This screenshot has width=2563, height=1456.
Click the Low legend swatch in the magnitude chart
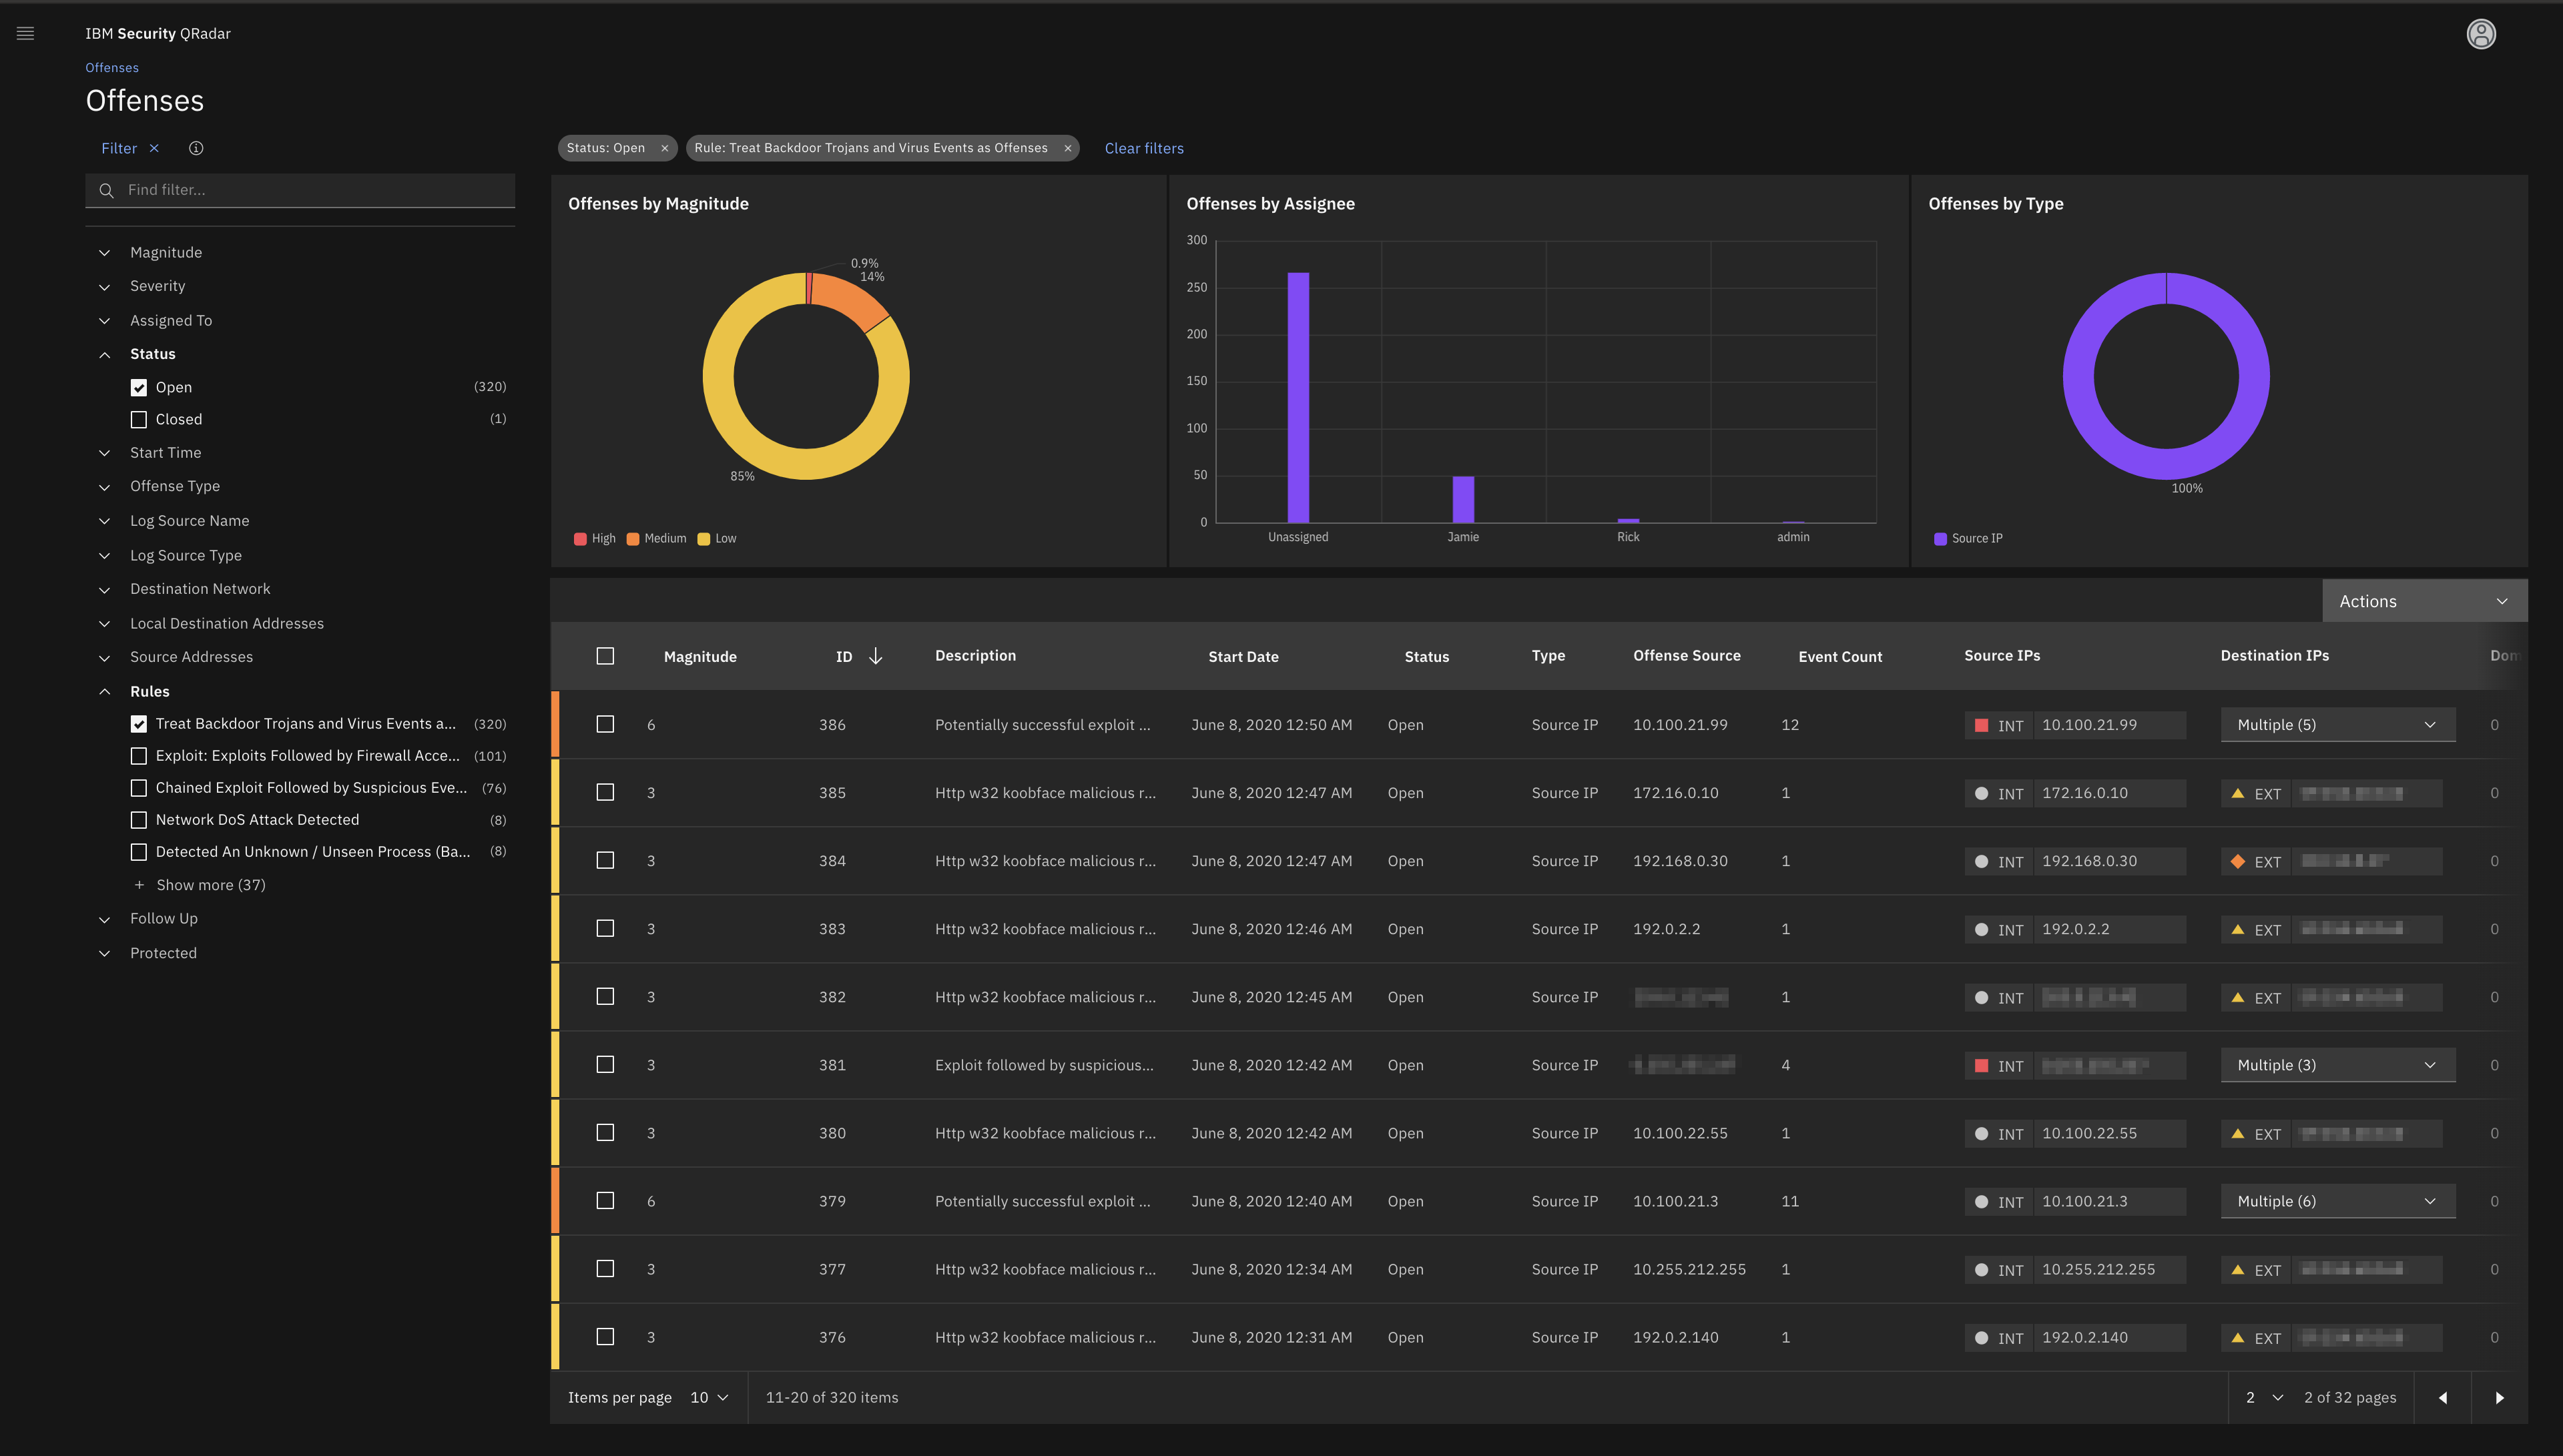[x=705, y=538]
